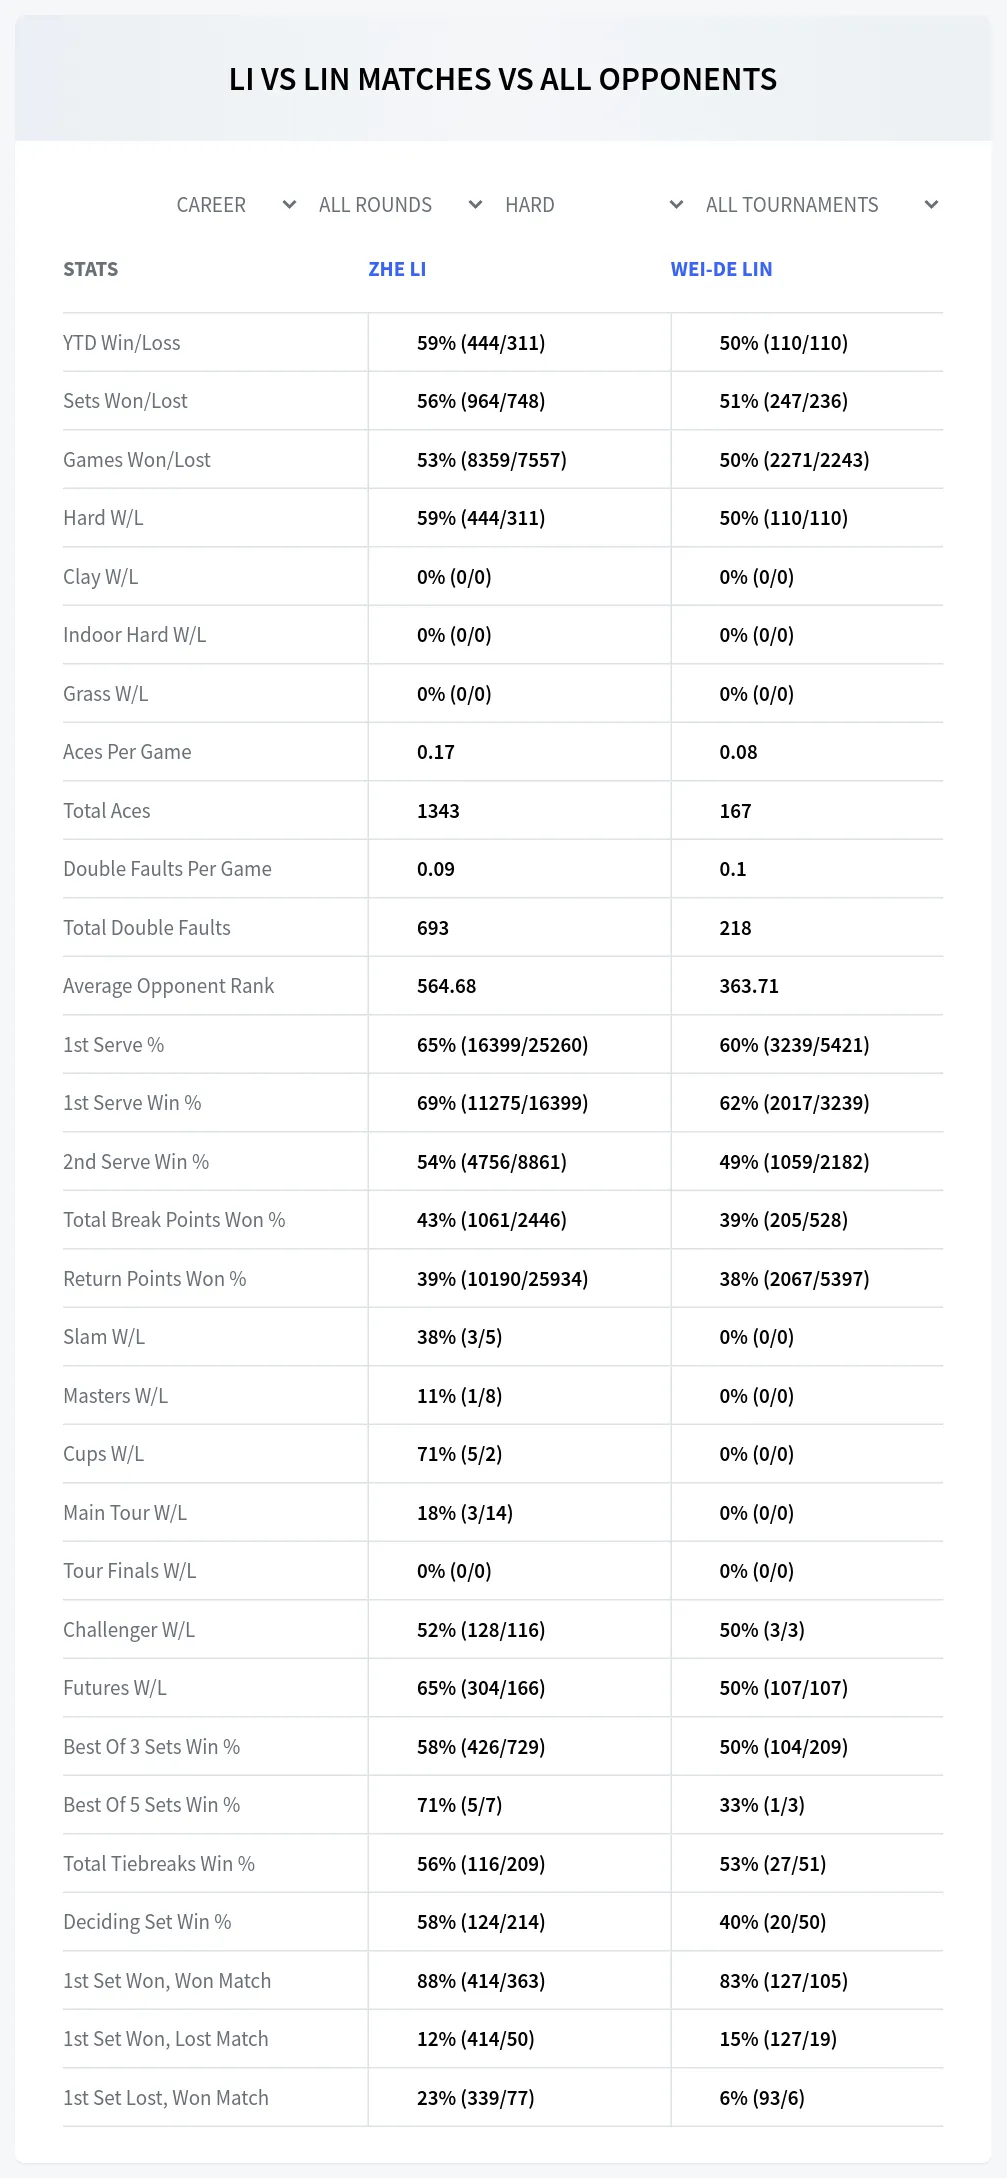Open the ZHE LI player link
The width and height of the screenshot is (1007, 2178).
click(397, 269)
